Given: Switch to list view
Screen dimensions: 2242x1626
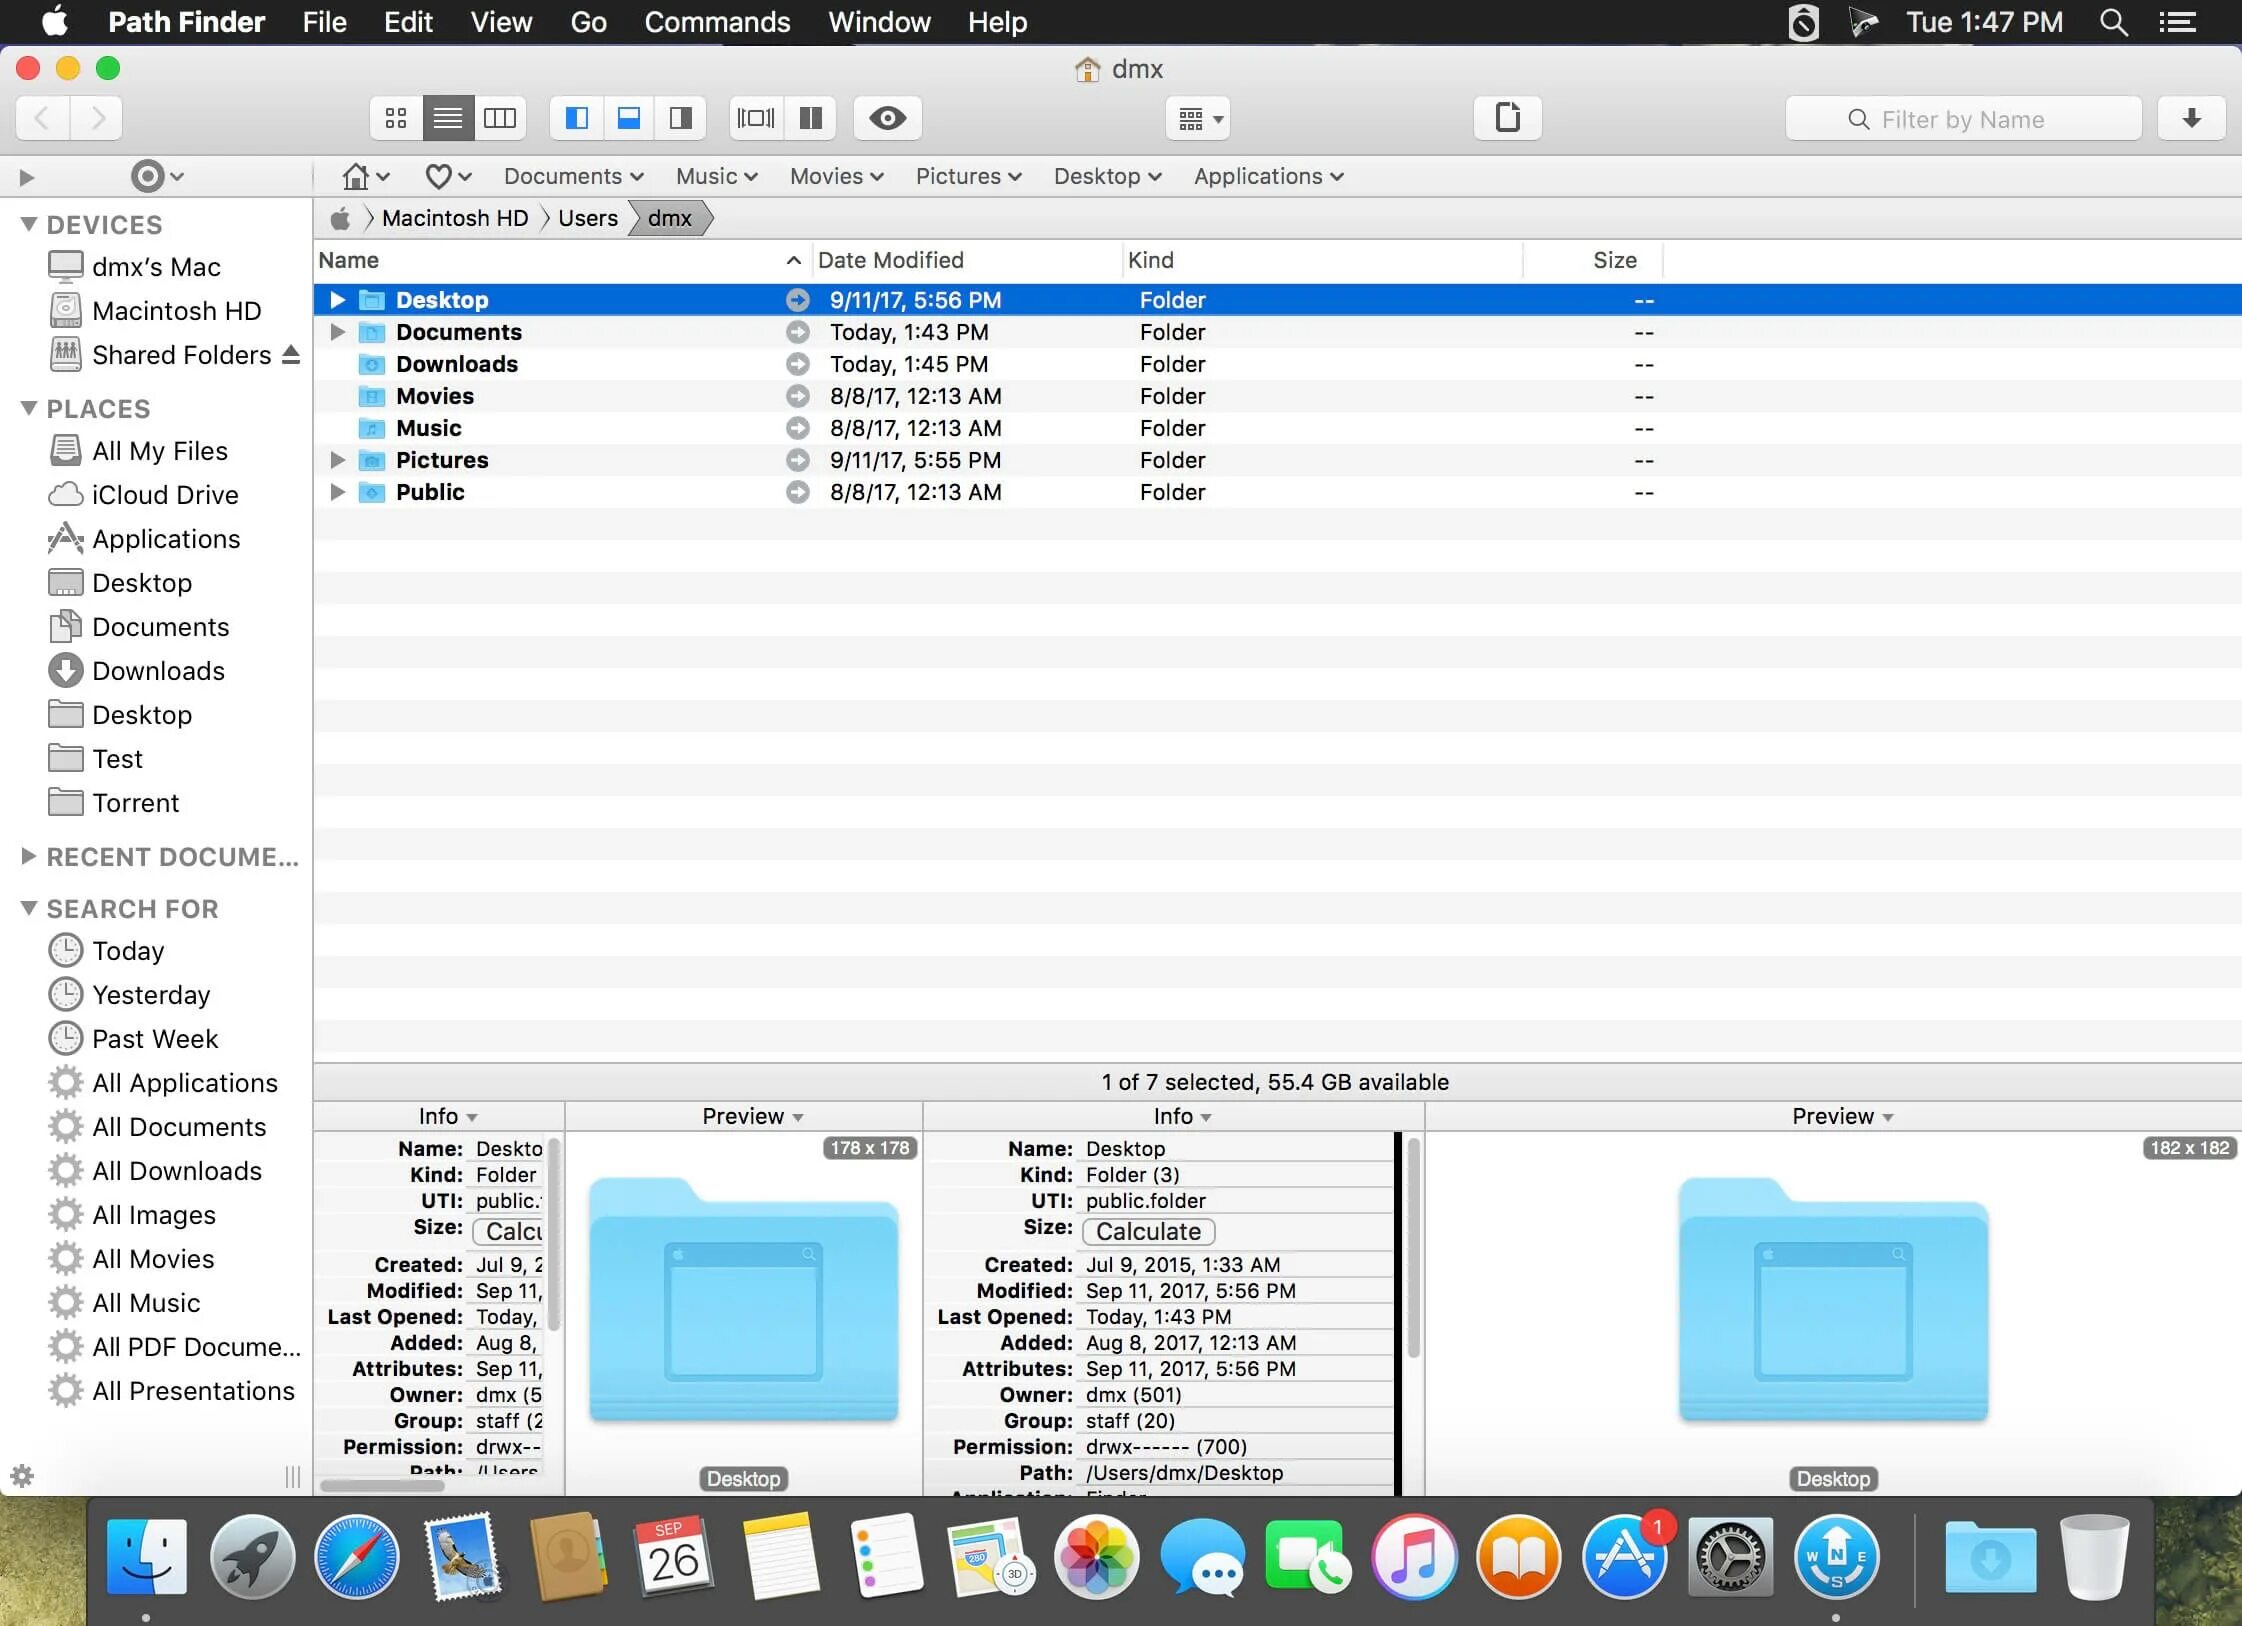Looking at the screenshot, I should [448, 118].
